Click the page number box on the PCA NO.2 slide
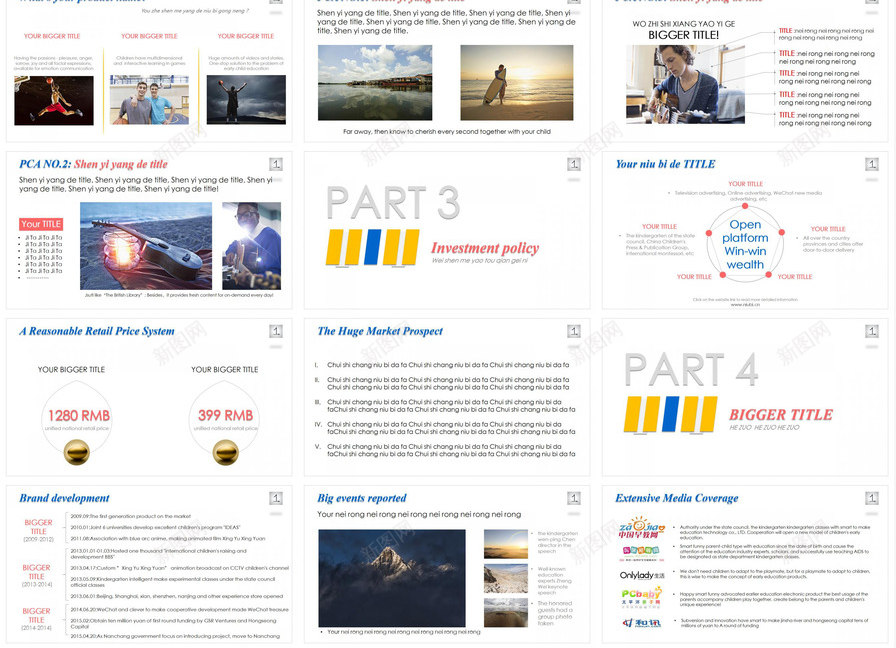The image size is (896, 648). 275,165
